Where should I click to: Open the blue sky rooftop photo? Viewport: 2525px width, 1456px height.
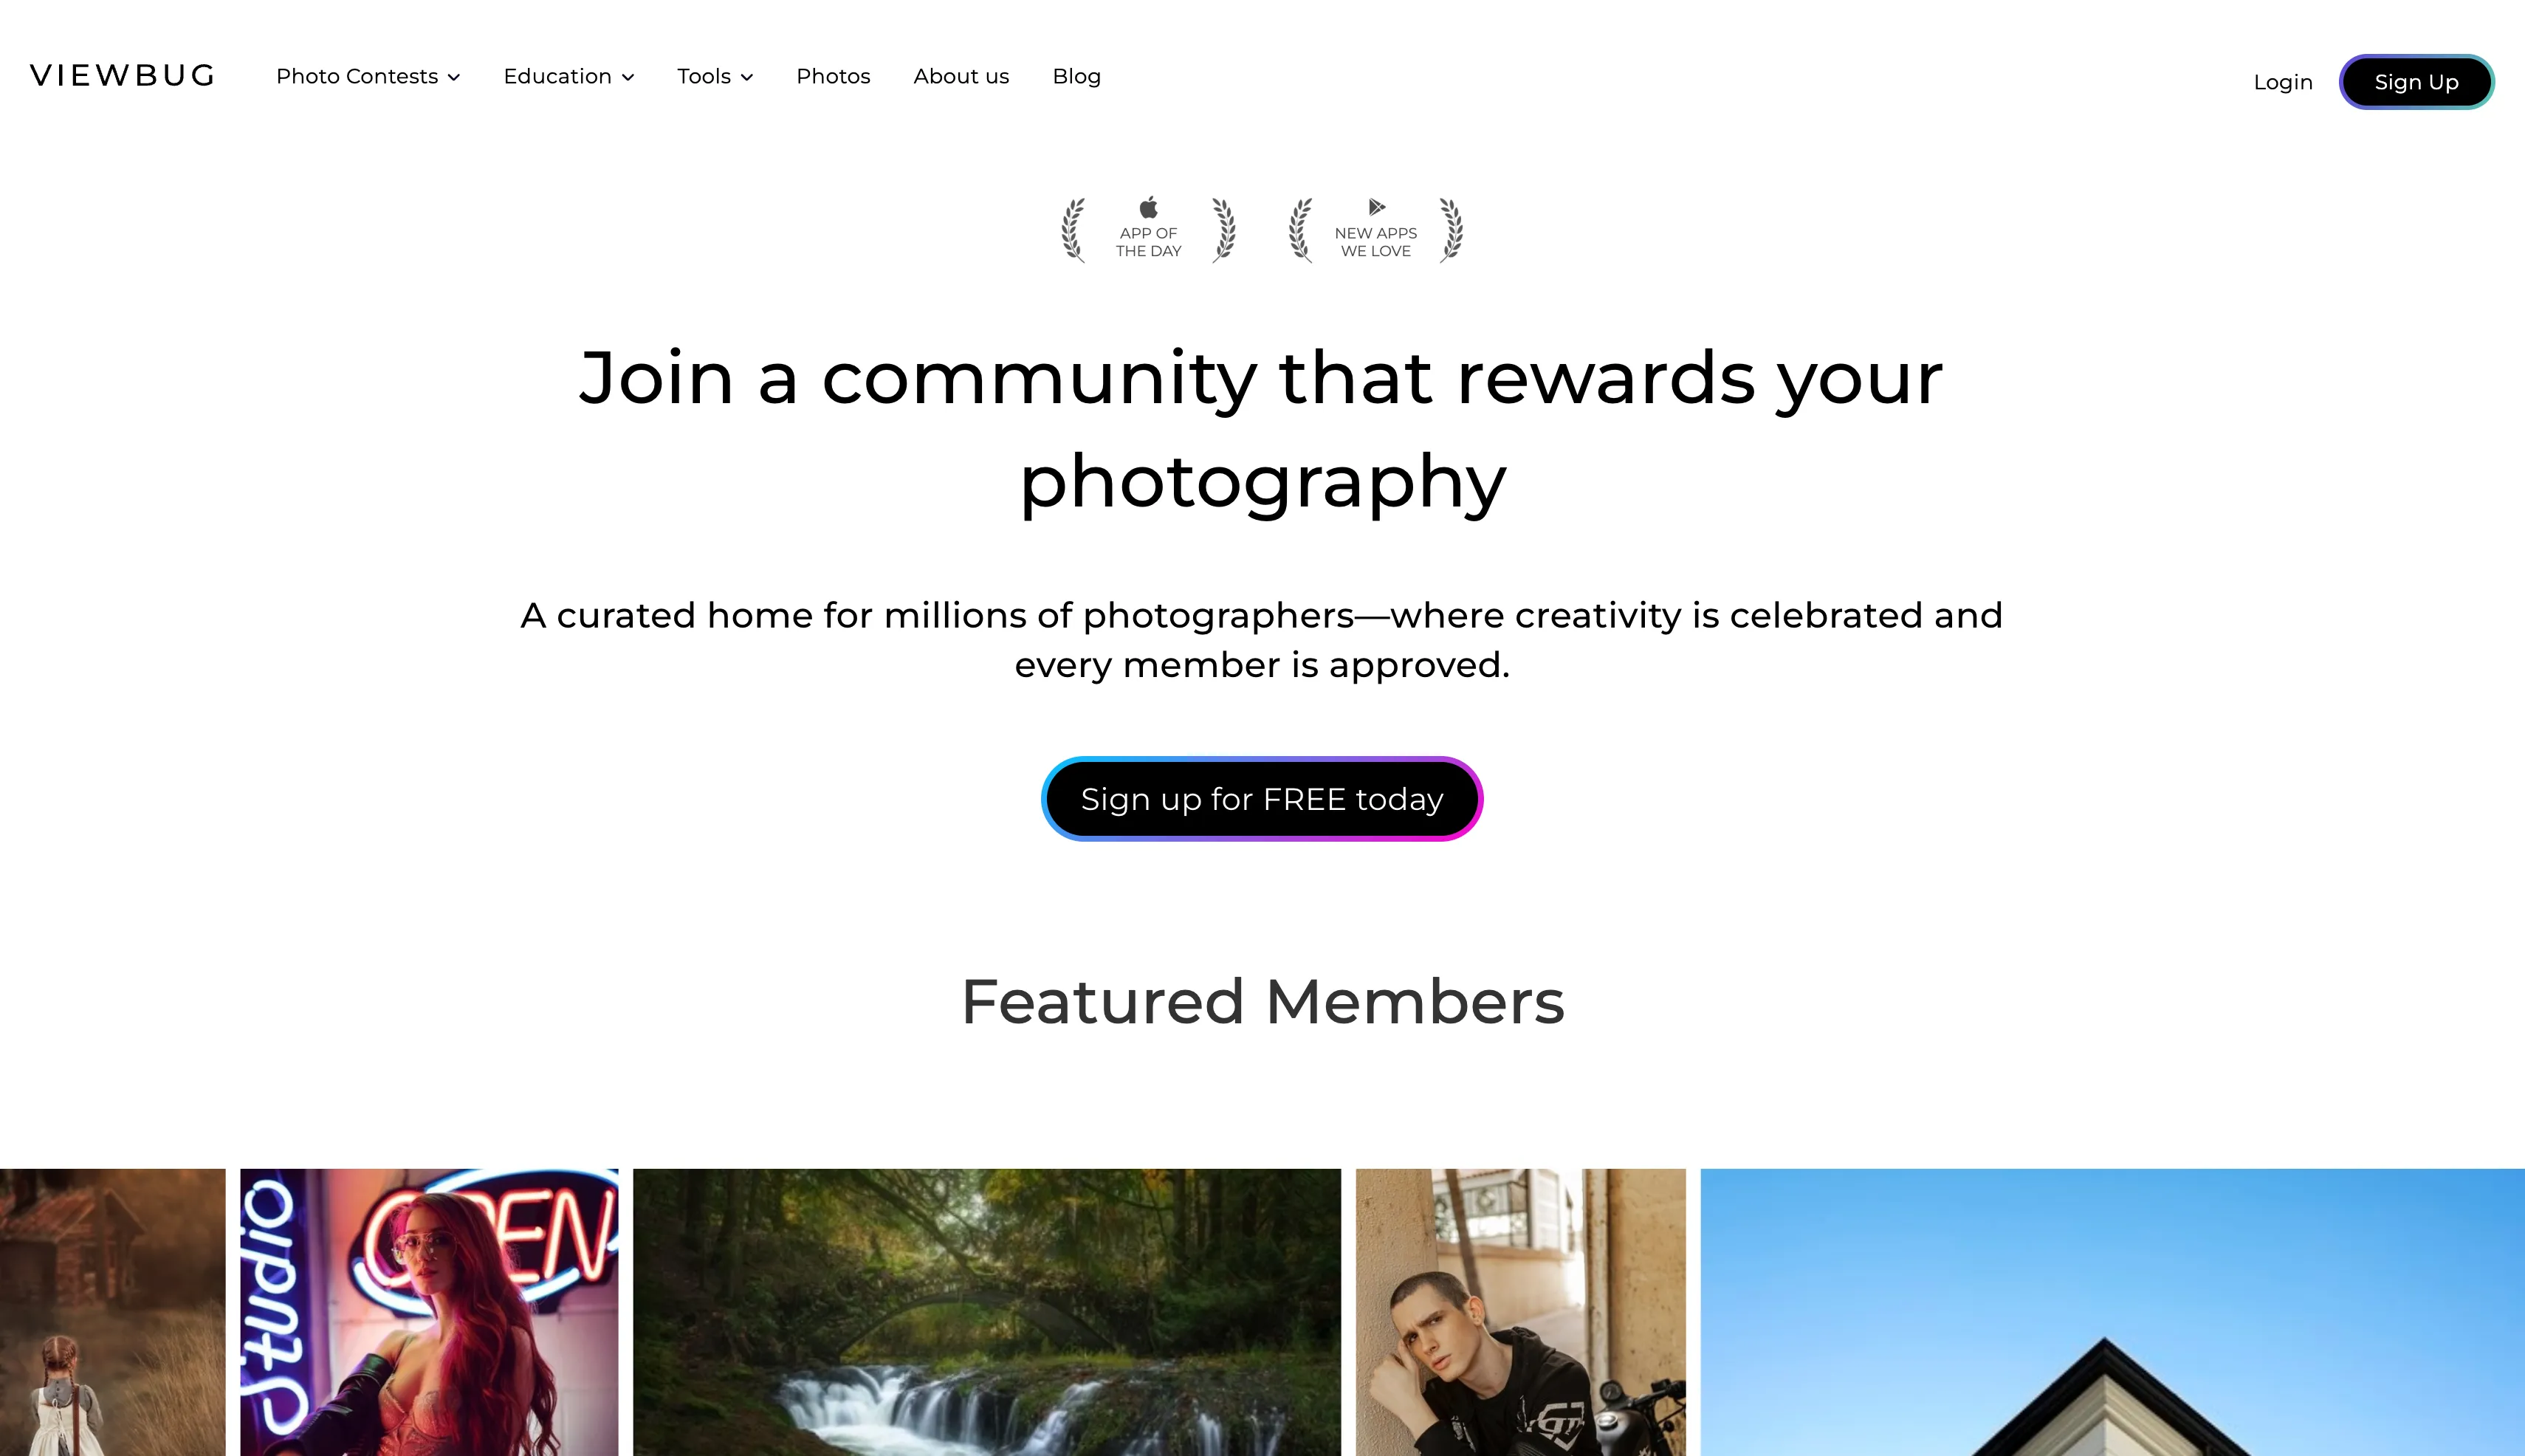[x=2112, y=1312]
